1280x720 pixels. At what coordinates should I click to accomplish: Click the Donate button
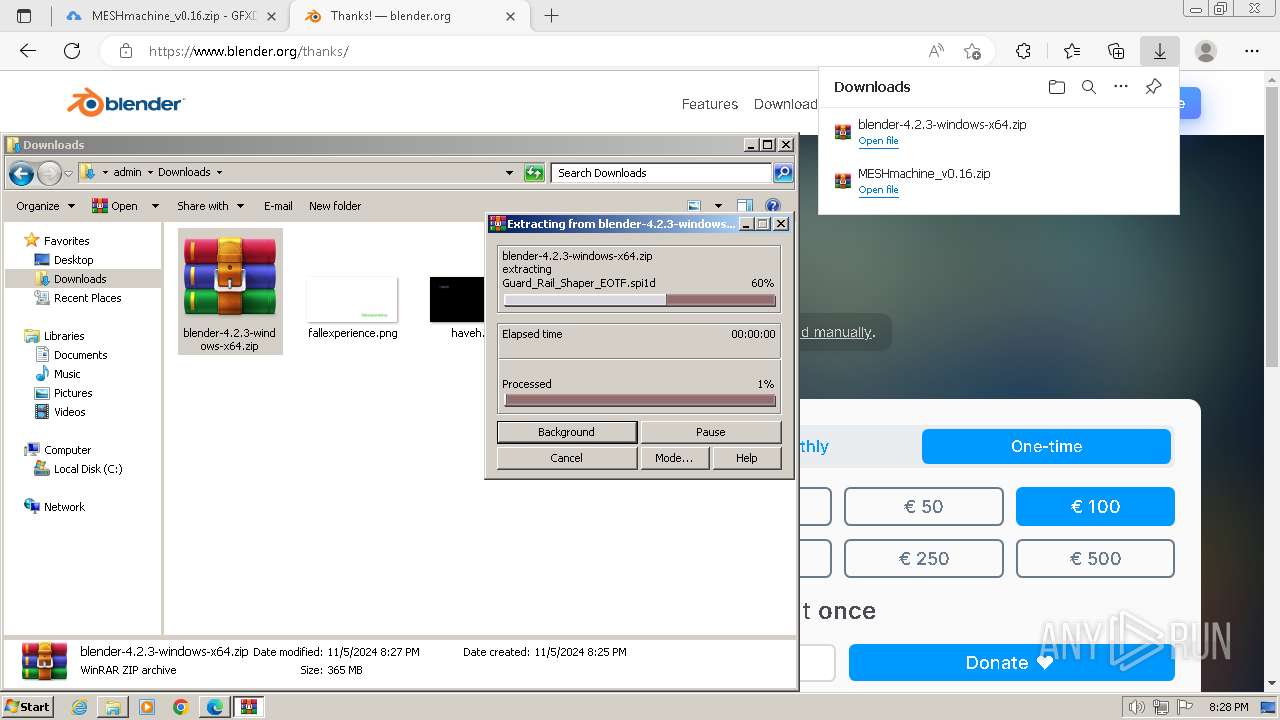coord(1011,663)
